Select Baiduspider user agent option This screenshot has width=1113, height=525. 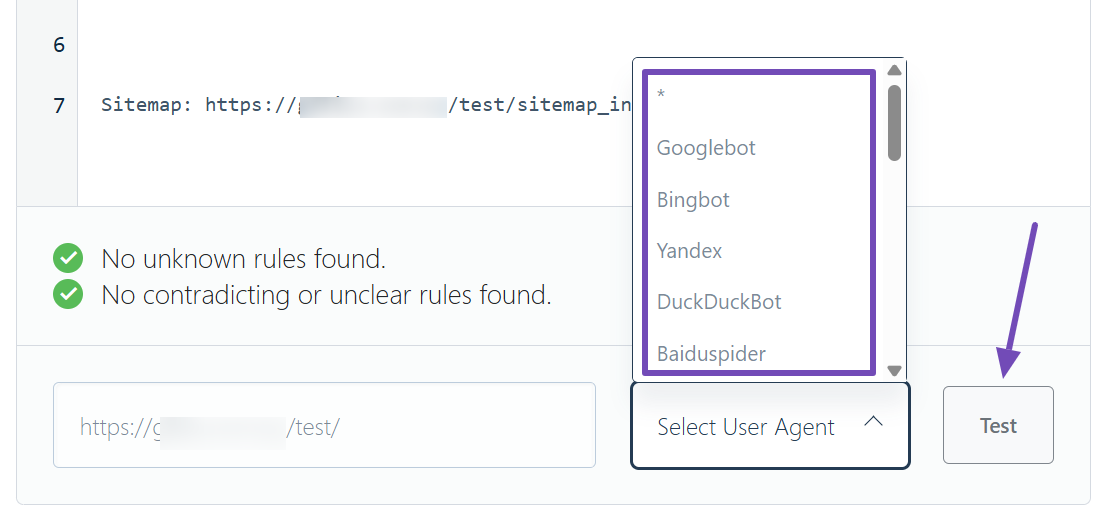coord(711,354)
